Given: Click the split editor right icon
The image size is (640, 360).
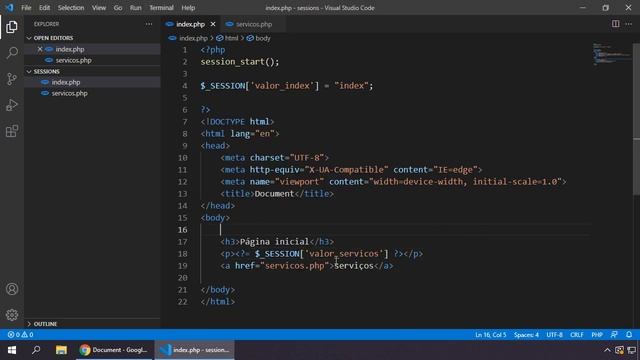Looking at the screenshot, I should click(615, 24).
